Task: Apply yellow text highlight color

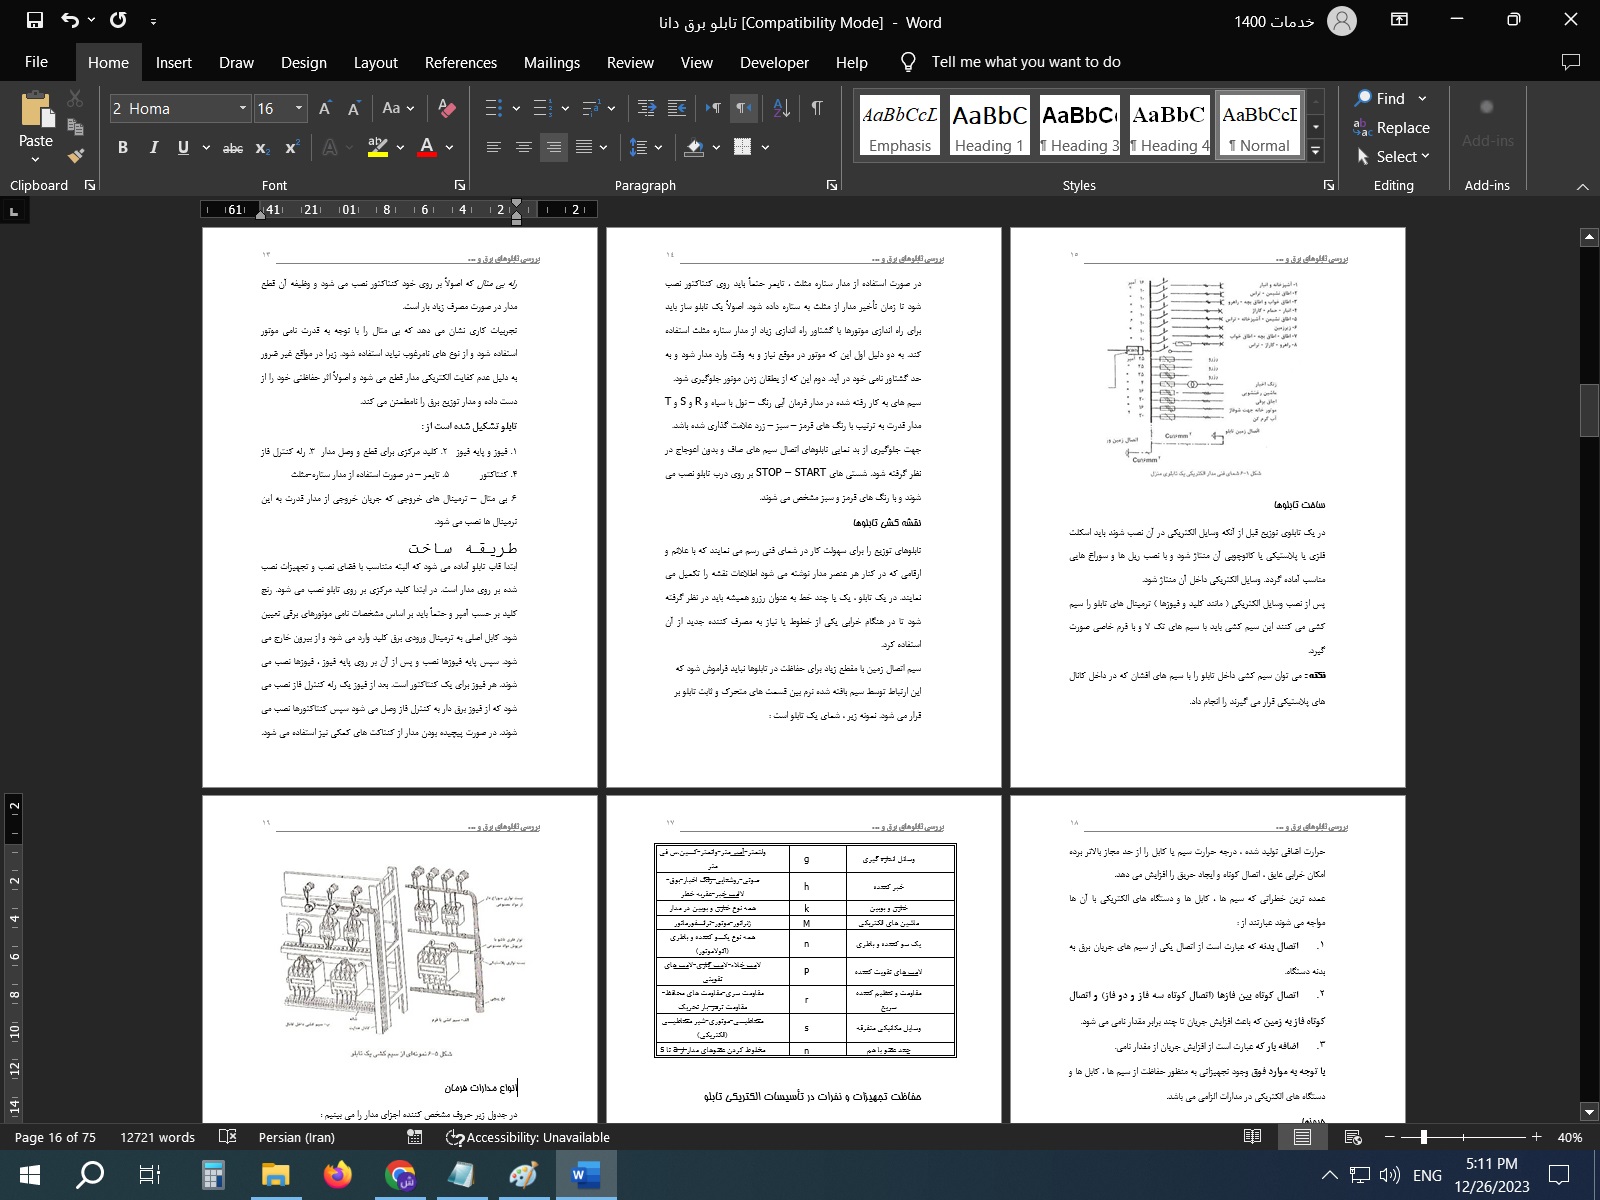Action: 377,148
